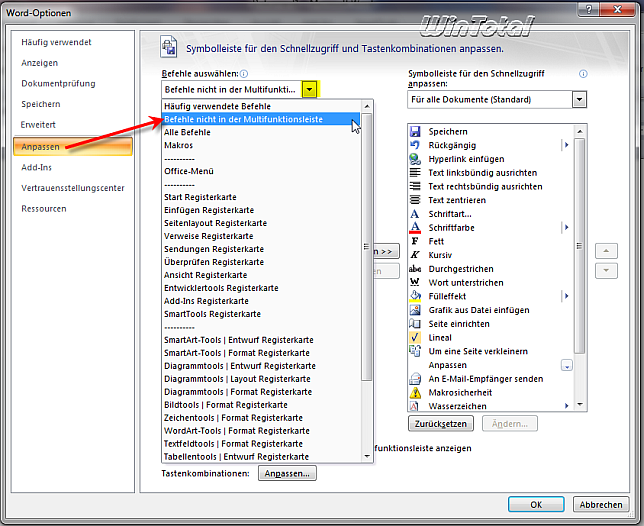Open the Für alle Dokumente (Standard) dropdown

click(580, 99)
